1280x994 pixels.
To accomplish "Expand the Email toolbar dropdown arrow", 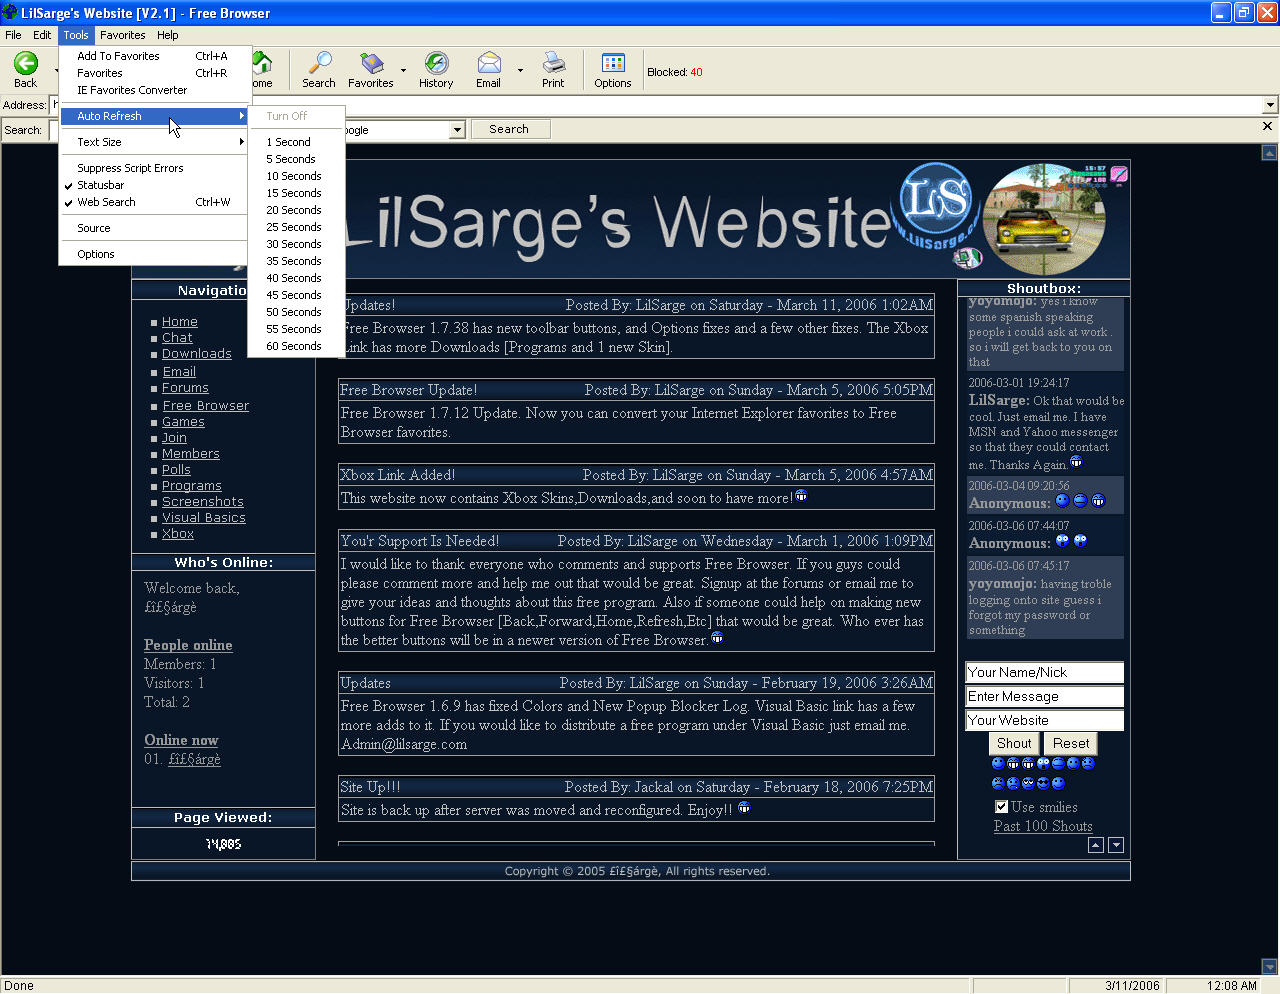I will click(x=520, y=70).
